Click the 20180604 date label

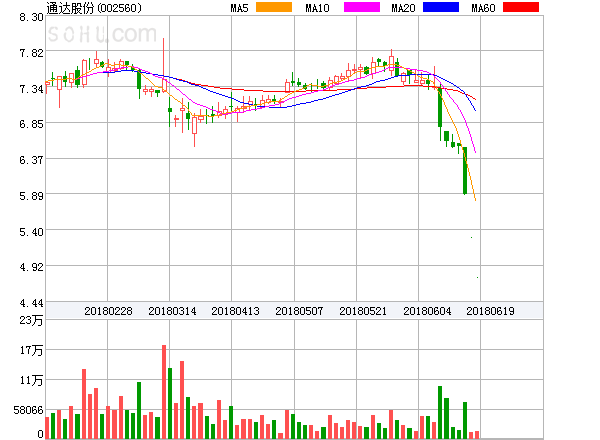[x=427, y=311]
